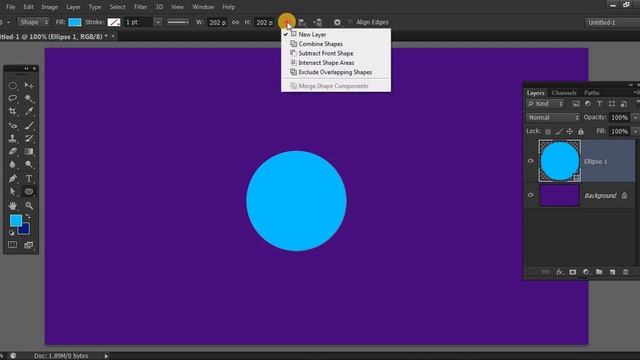Toggle pixel layers filter
640x360 pixels.
click(576, 104)
